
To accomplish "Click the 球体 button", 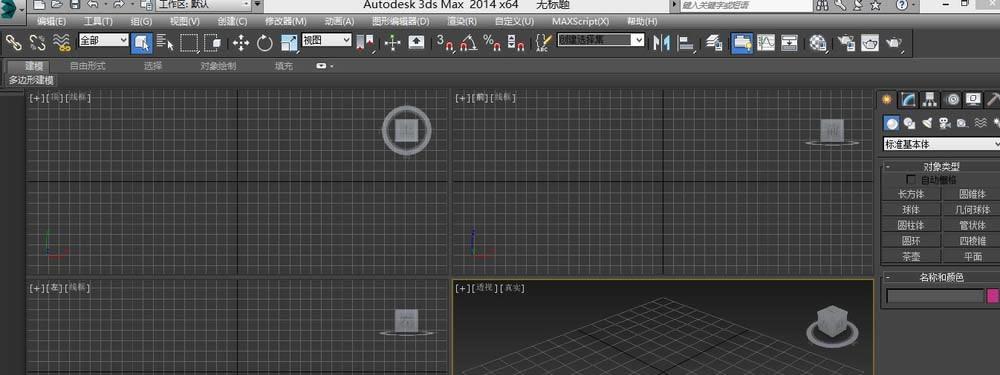I will 911,209.
